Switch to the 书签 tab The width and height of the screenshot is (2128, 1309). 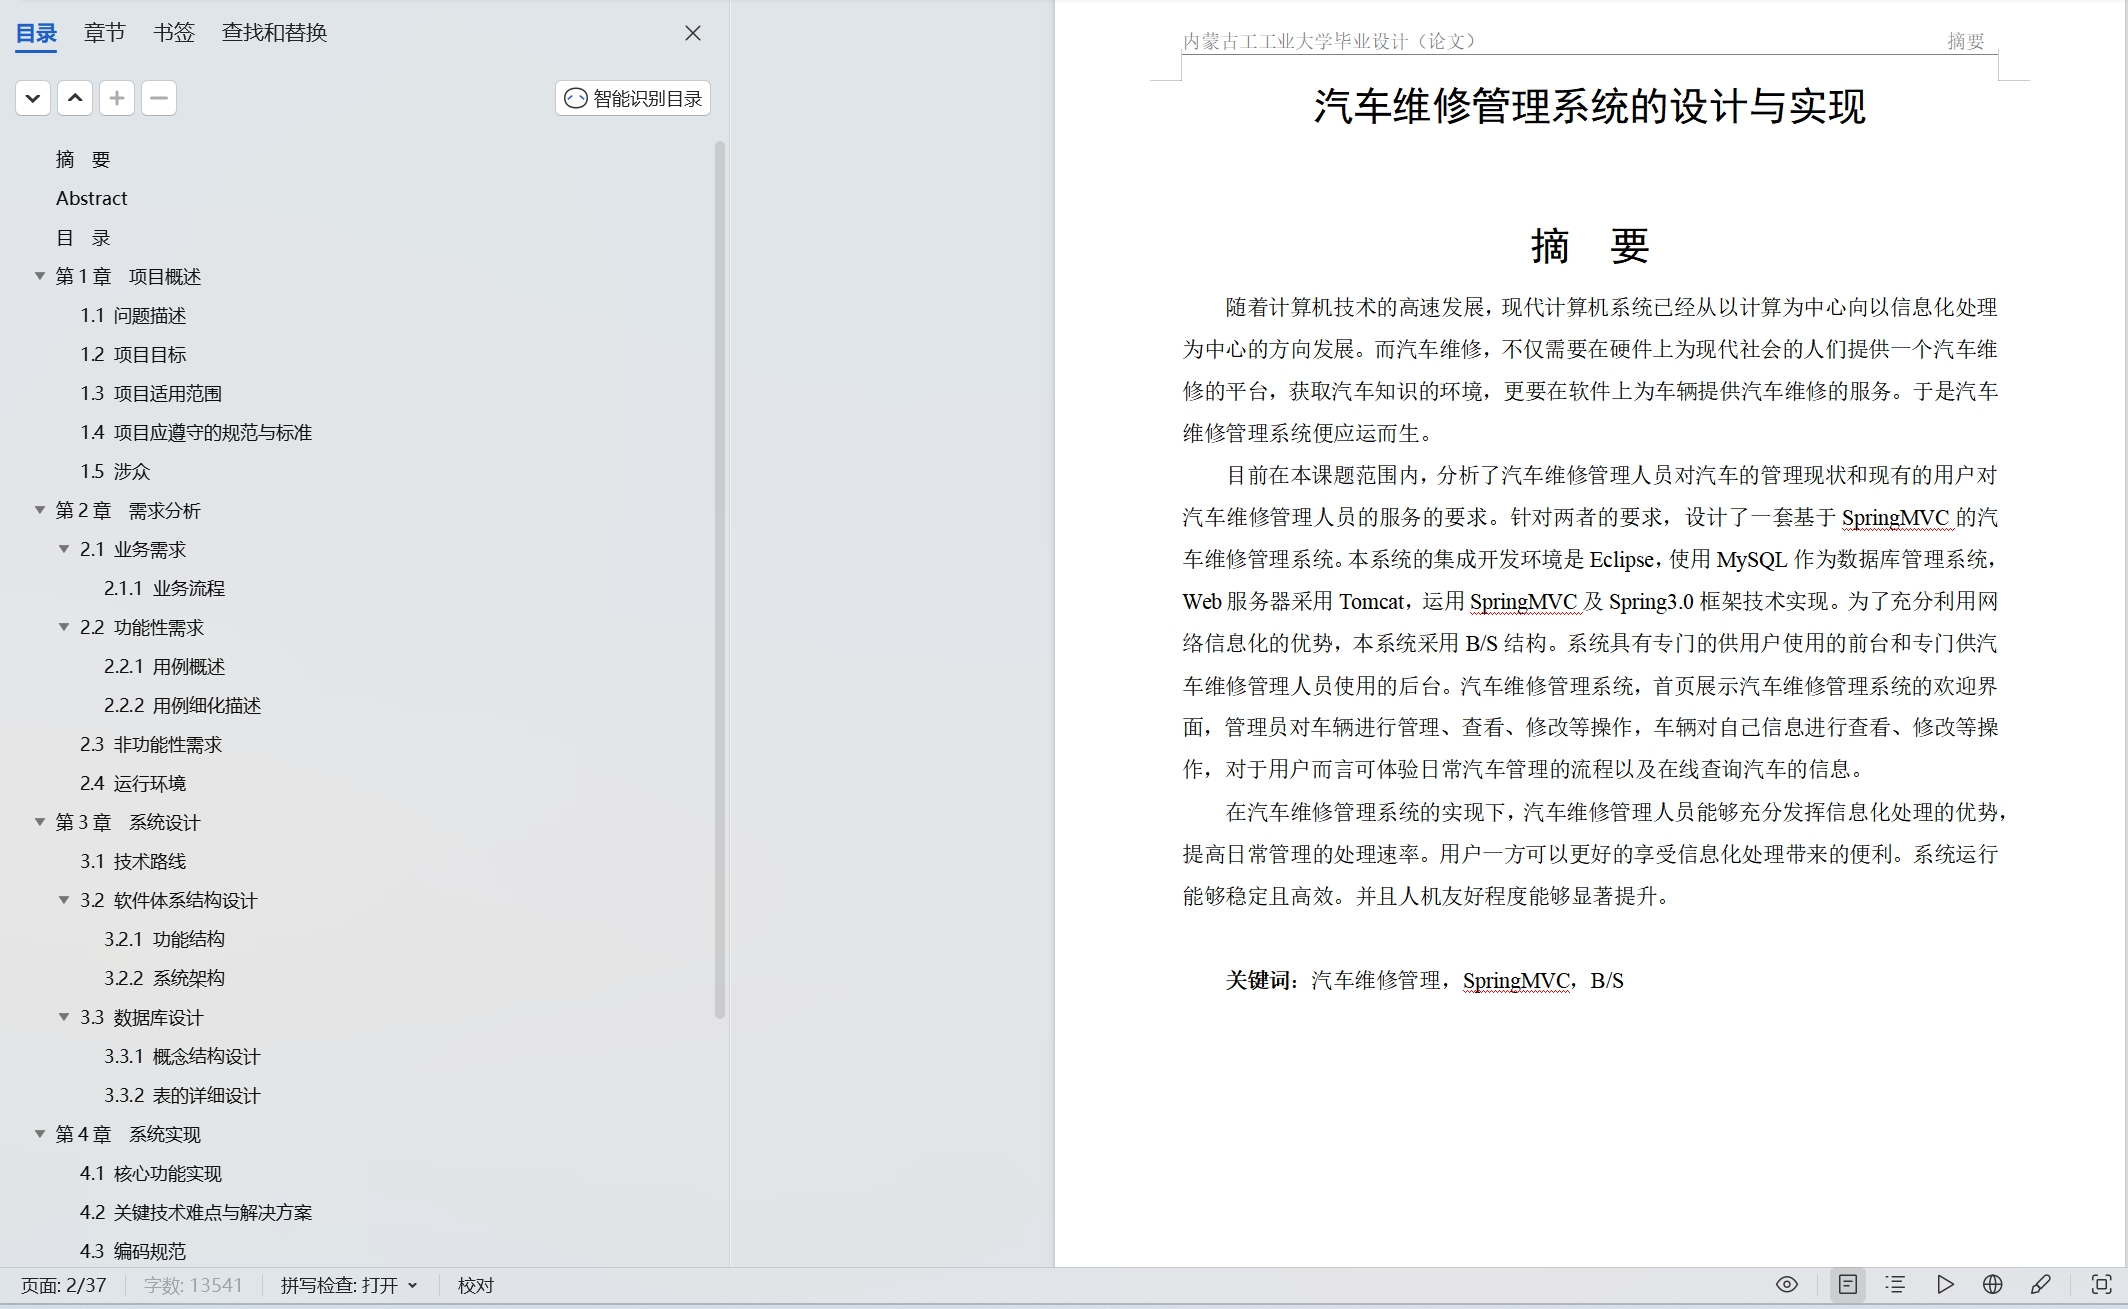click(x=173, y=33)
